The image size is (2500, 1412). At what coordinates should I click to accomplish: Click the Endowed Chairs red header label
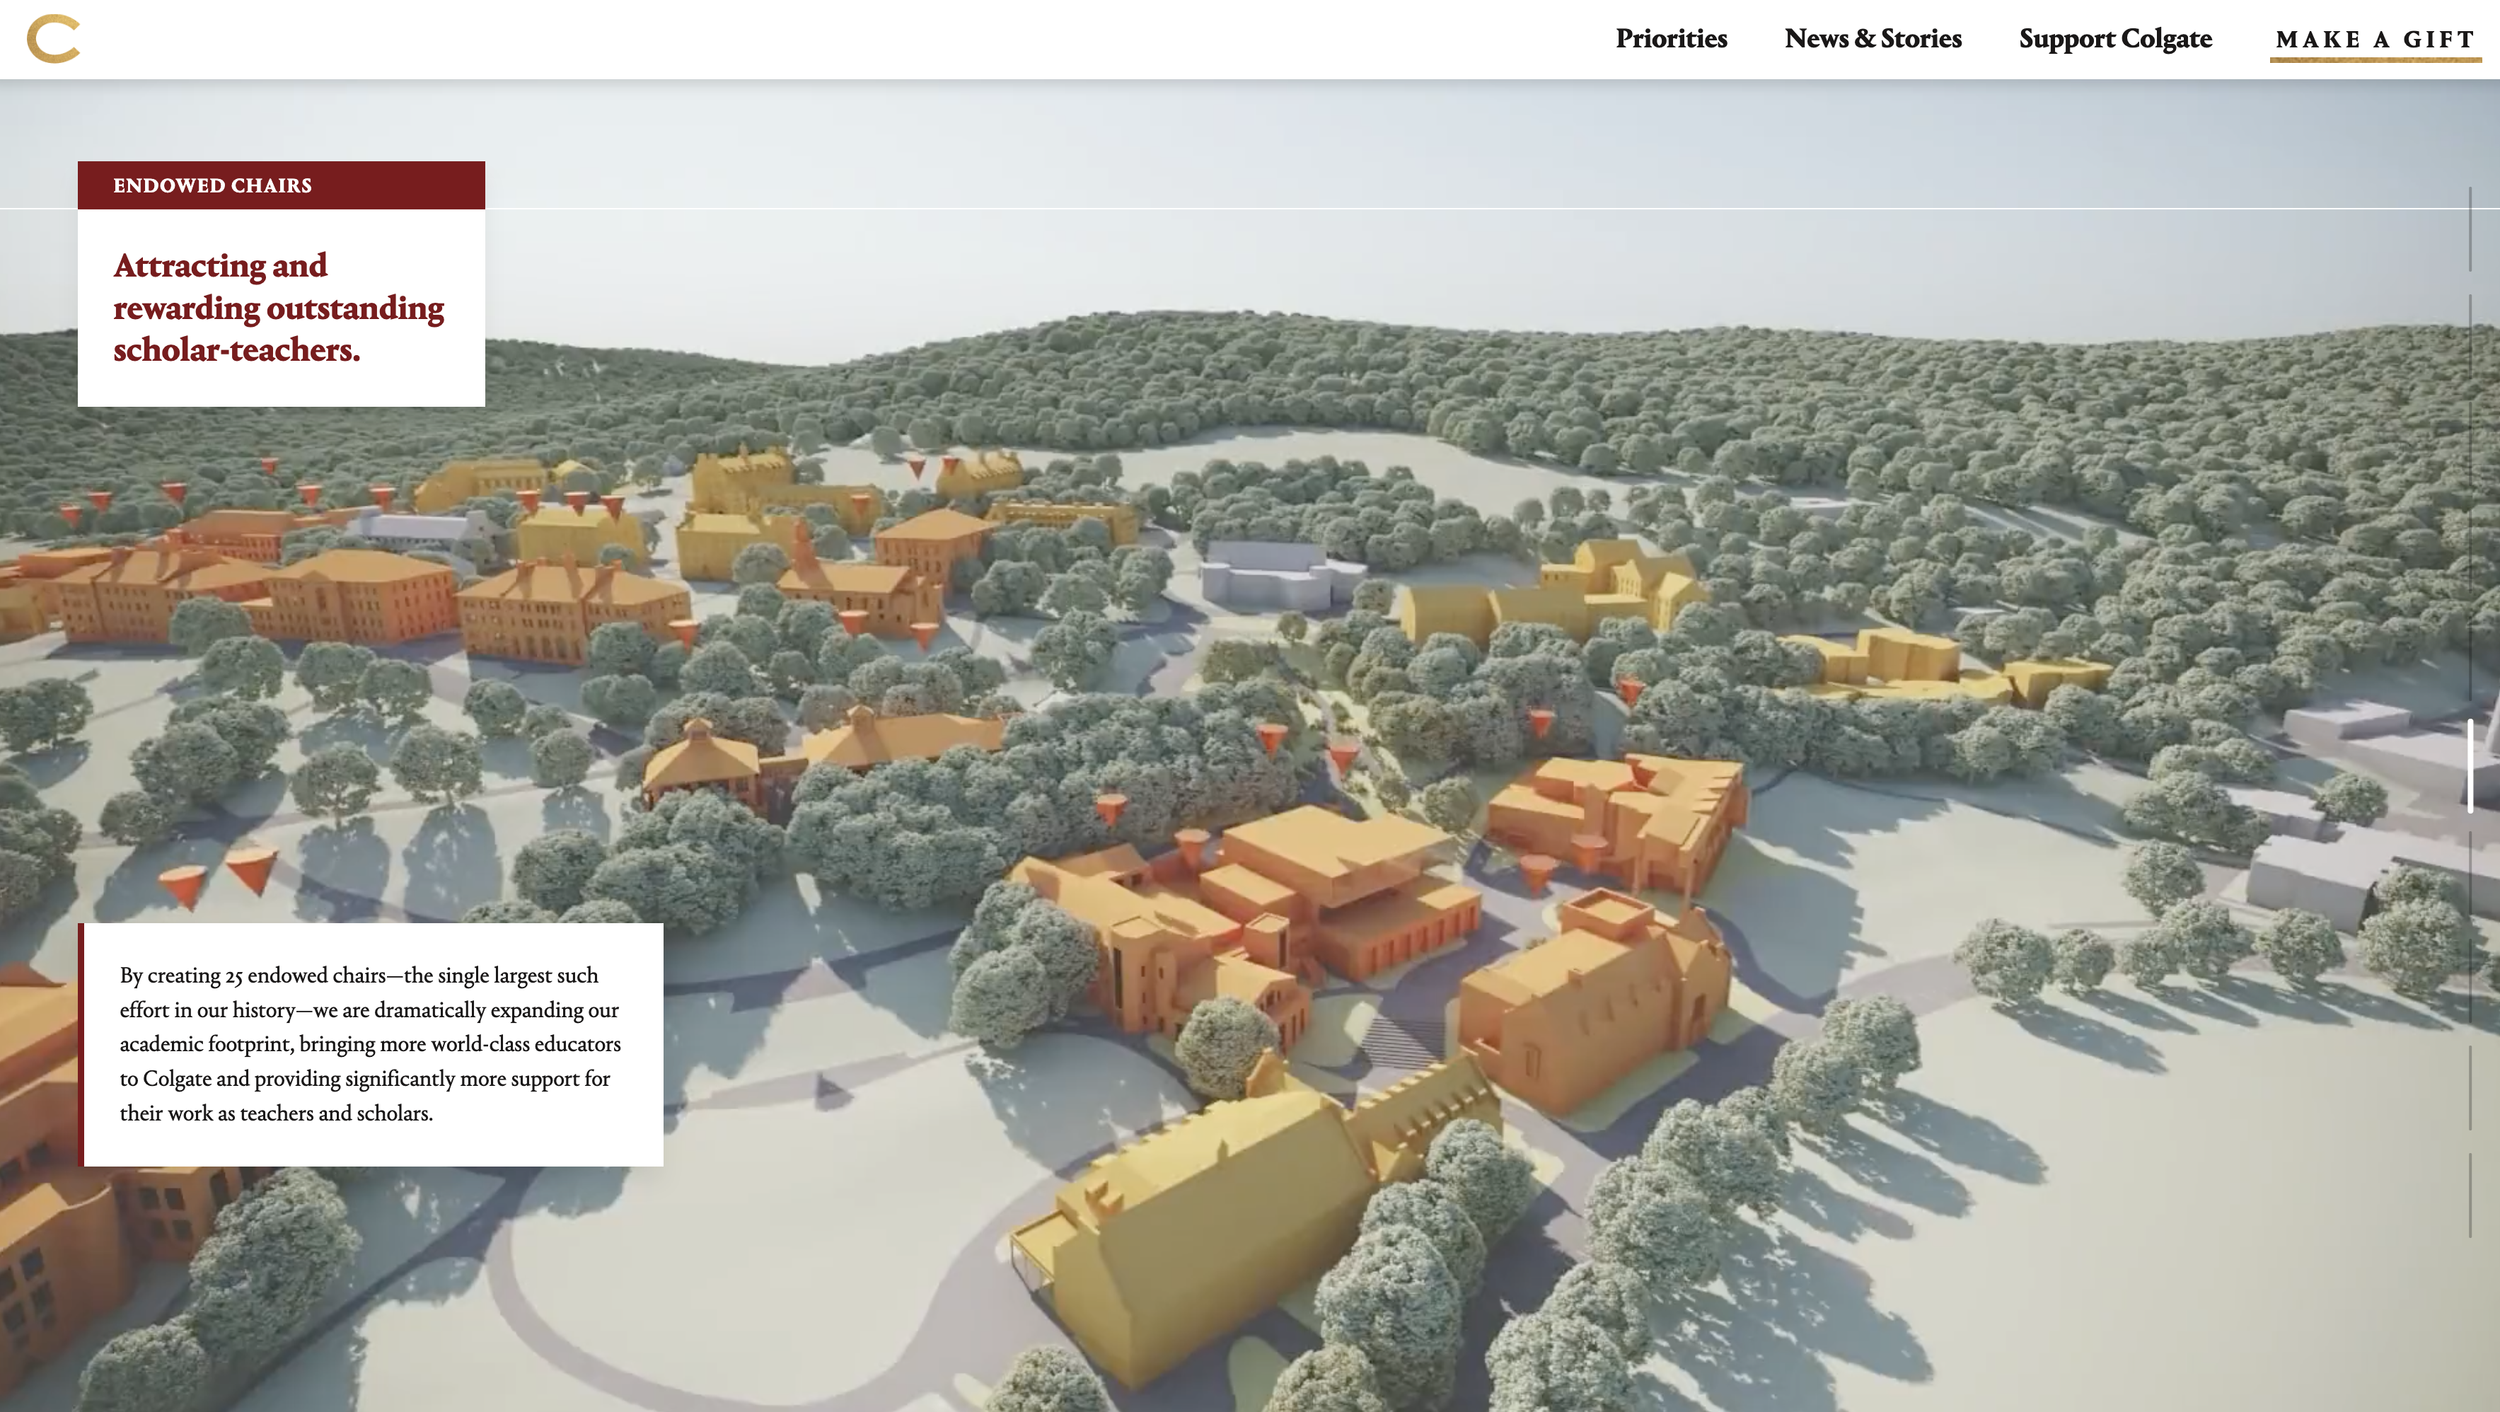212,186
